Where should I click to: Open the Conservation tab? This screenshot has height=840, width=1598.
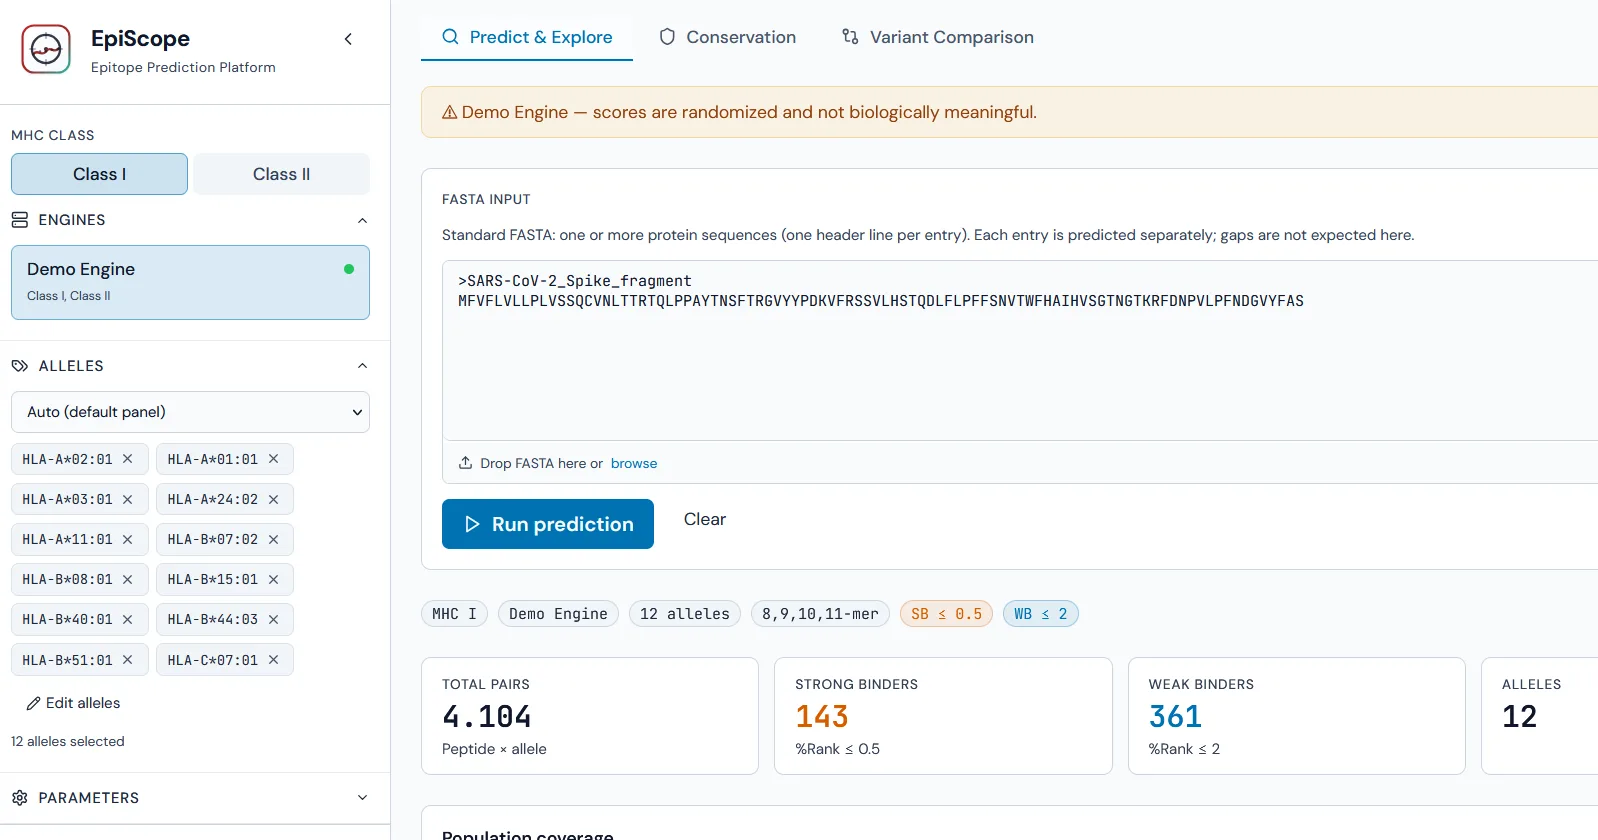(727, 37)
